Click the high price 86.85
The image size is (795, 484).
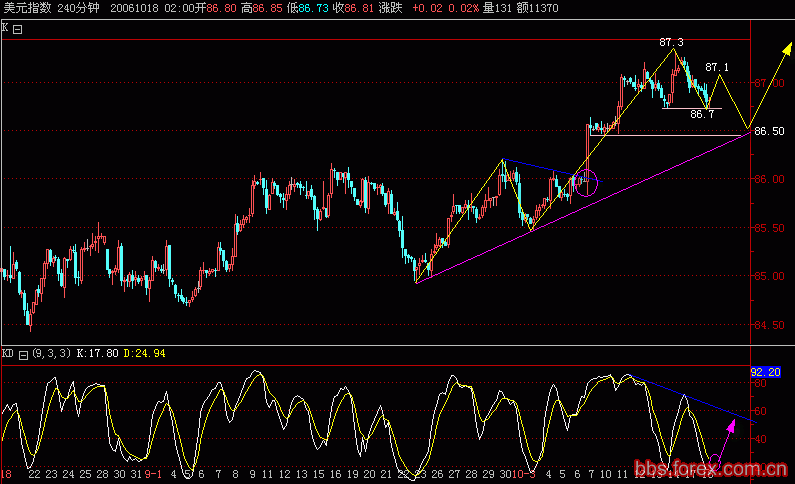[x=267, y=8]
